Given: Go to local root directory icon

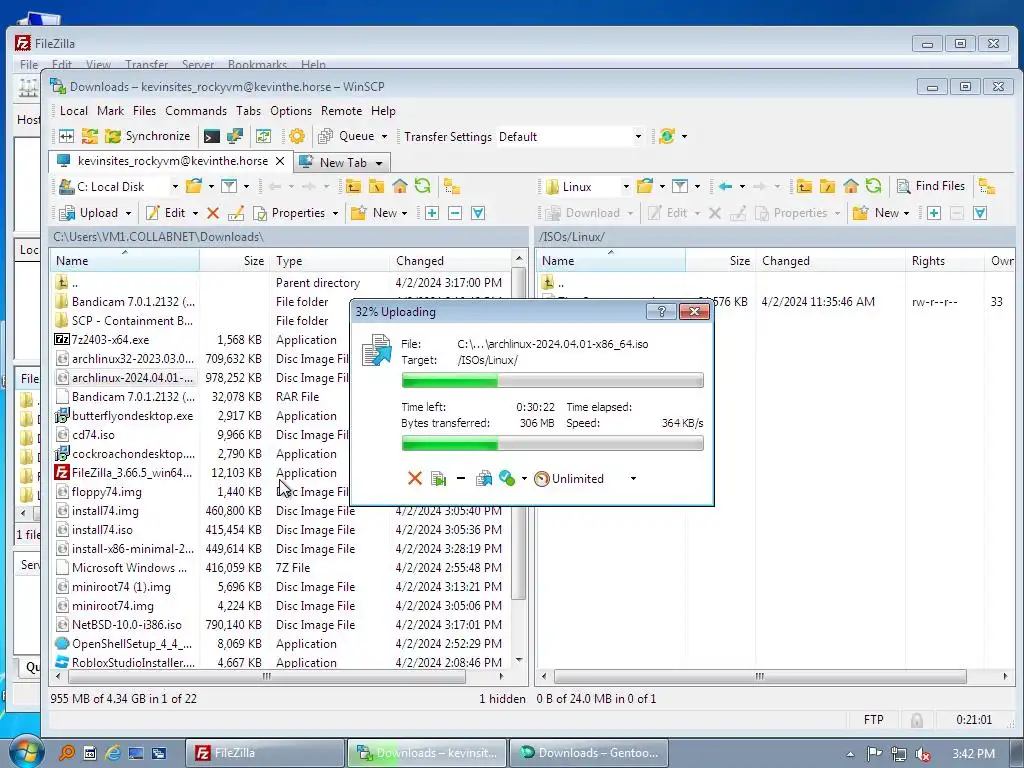Looking at the screenshot, I should (x=376, y=187).
